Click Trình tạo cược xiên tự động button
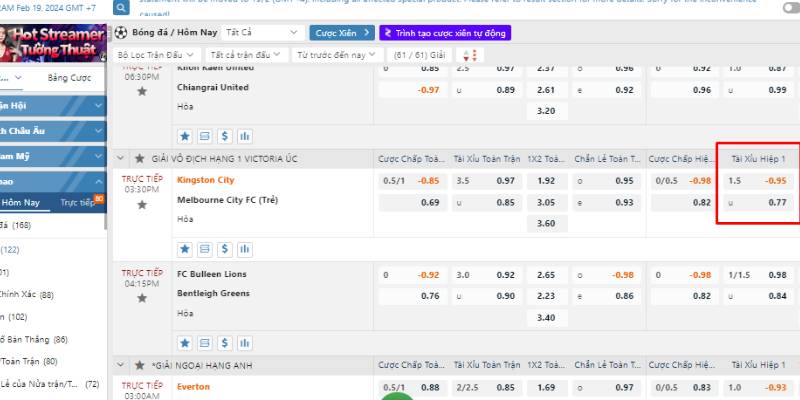This screenshot has height=400, width=800. (x=445, y=32)
